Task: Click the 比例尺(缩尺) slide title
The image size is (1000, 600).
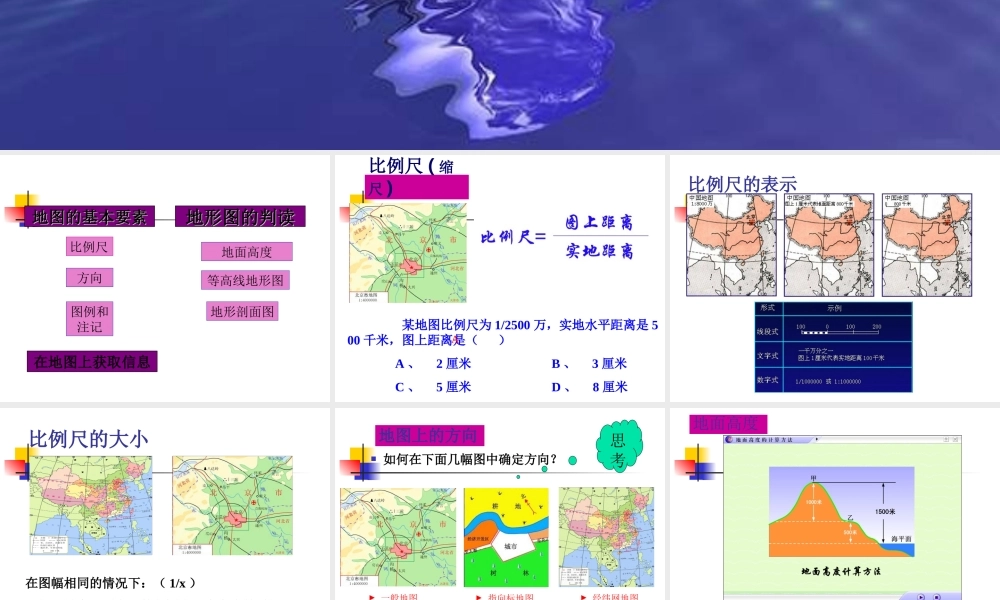Action: click(416, 177)
